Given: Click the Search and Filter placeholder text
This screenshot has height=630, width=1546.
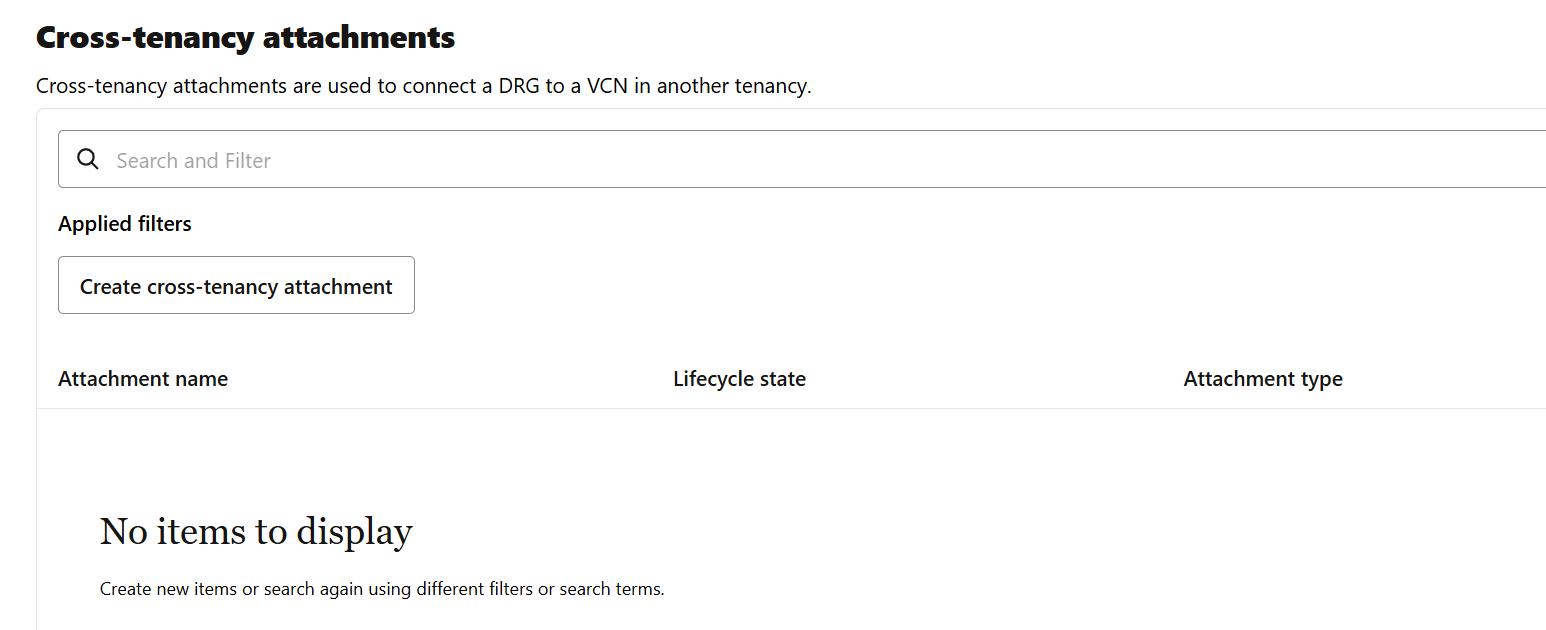Looking at the screenshot, I should [193, 160].
